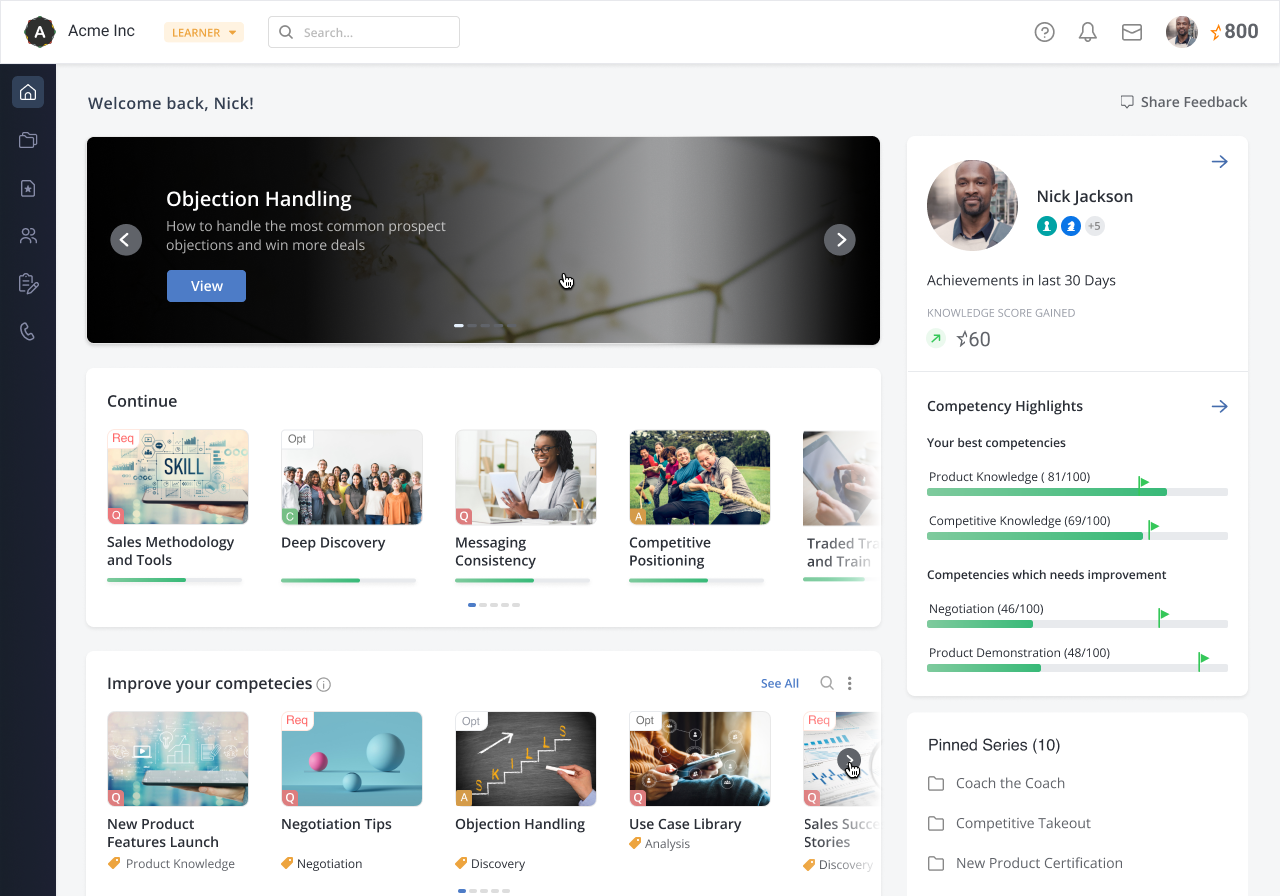Open the clipboard assessments icon in sidebar
This screenshot has height=896, width=1280.
(x=27, y=283)
